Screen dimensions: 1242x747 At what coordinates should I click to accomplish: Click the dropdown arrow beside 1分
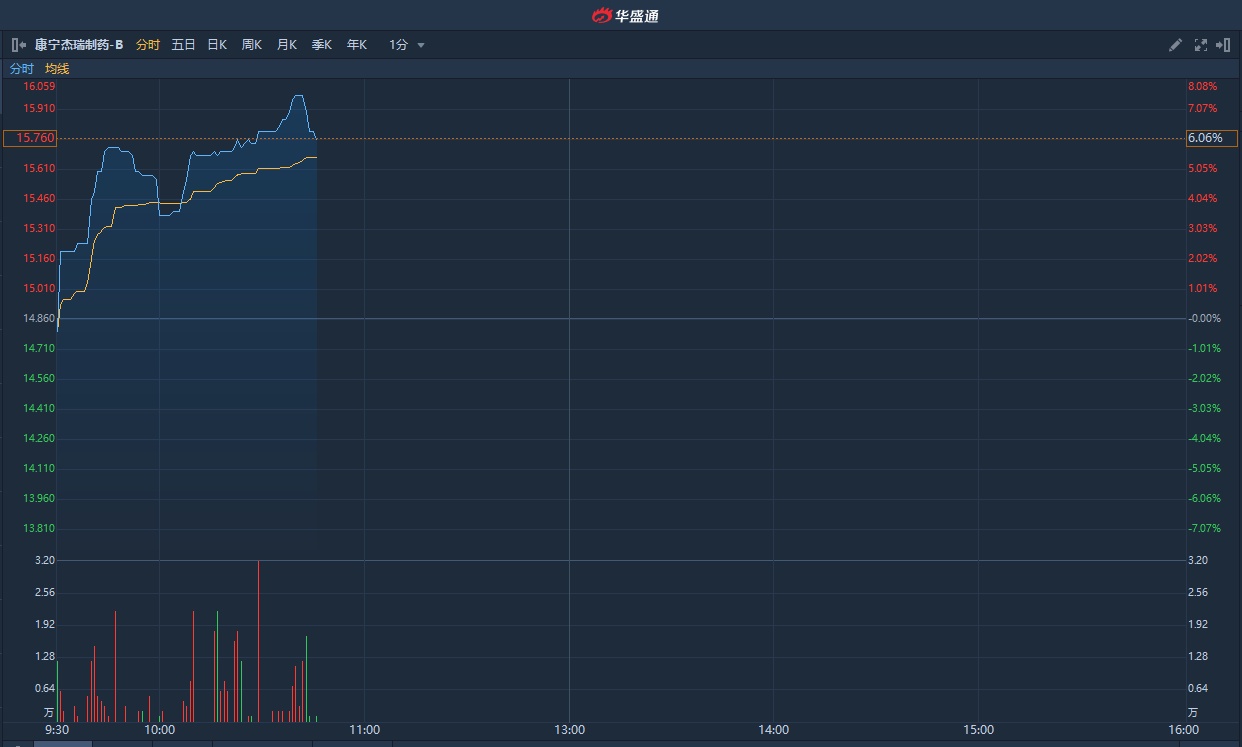pos(421,45)
